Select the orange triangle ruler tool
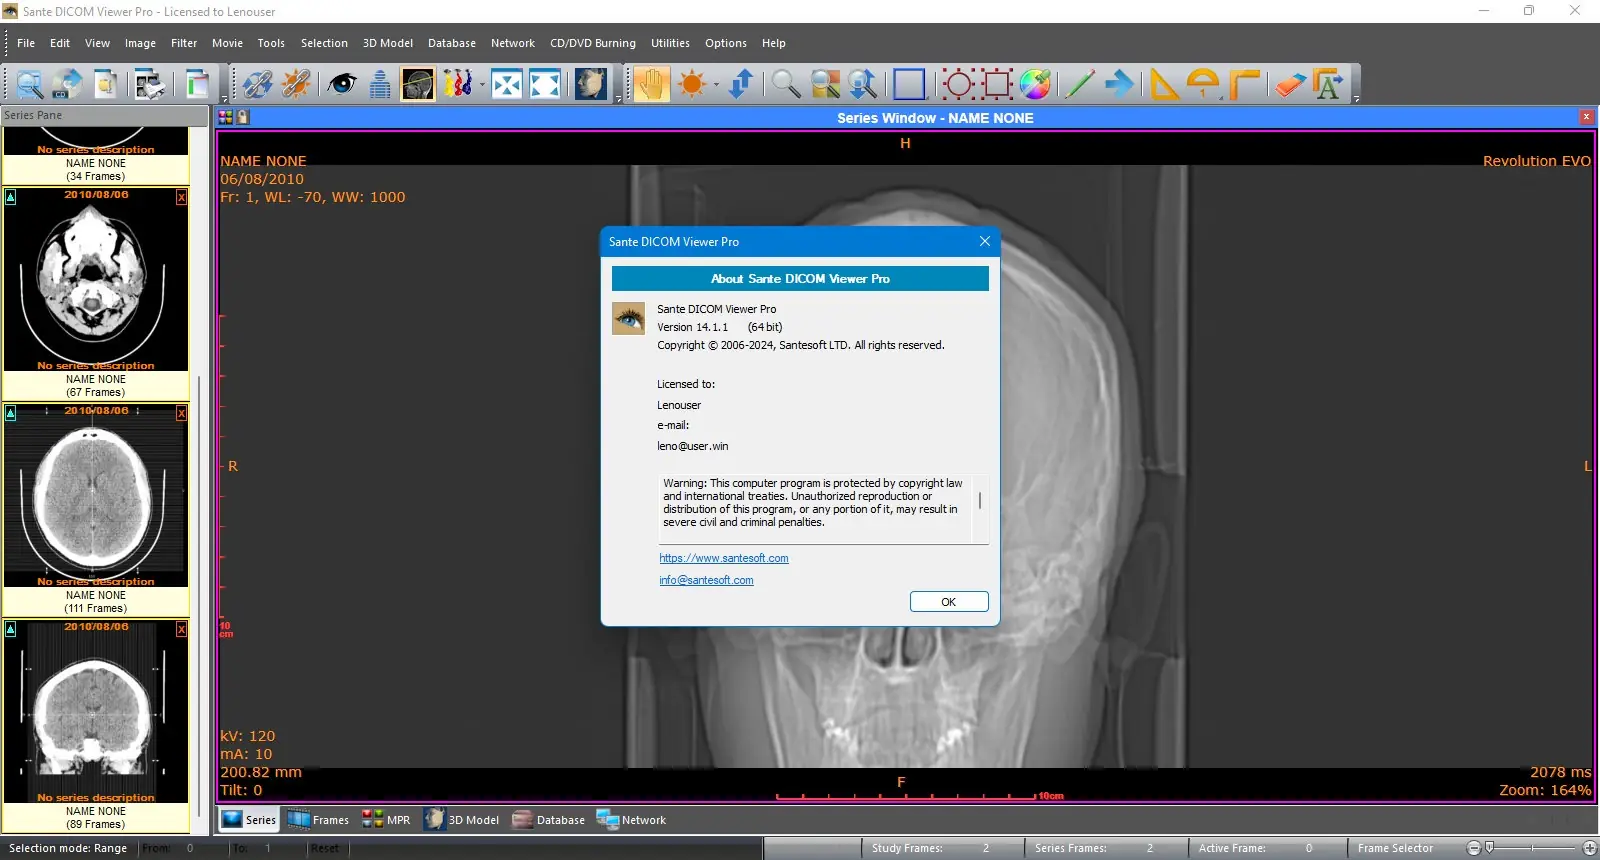 pos(1163,84)
